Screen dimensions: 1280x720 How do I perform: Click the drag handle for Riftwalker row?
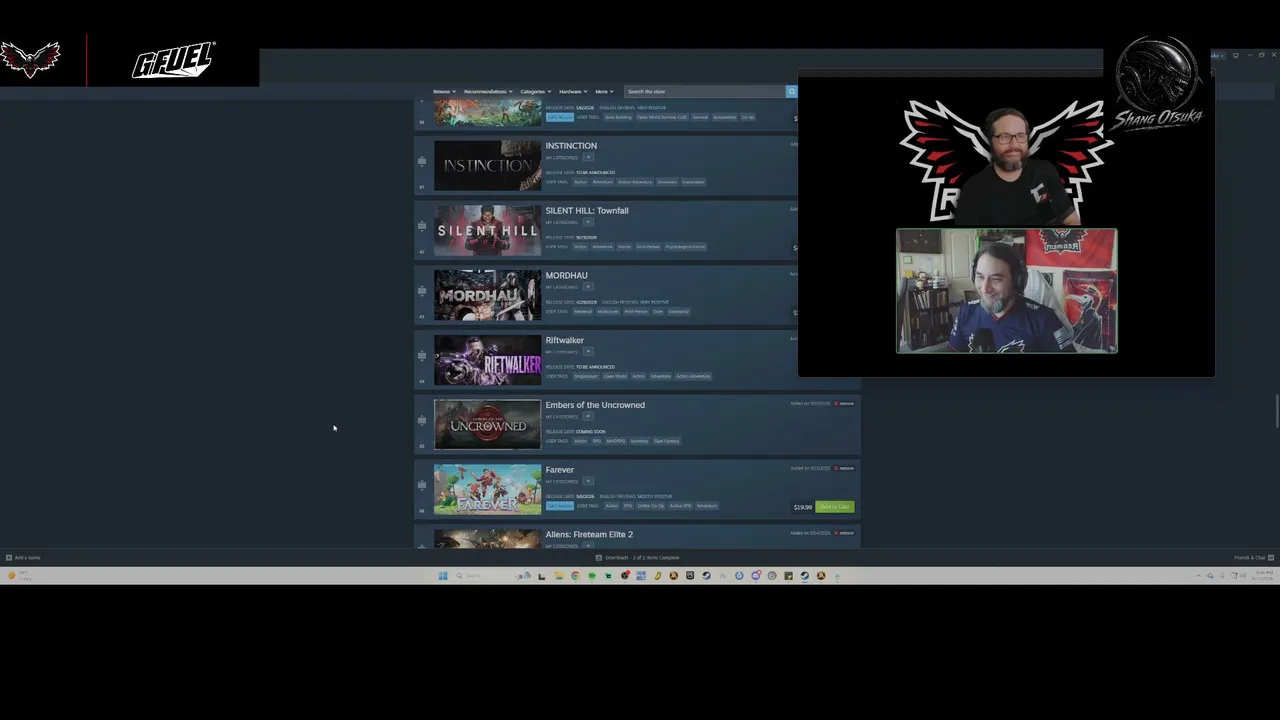point(422,356)
